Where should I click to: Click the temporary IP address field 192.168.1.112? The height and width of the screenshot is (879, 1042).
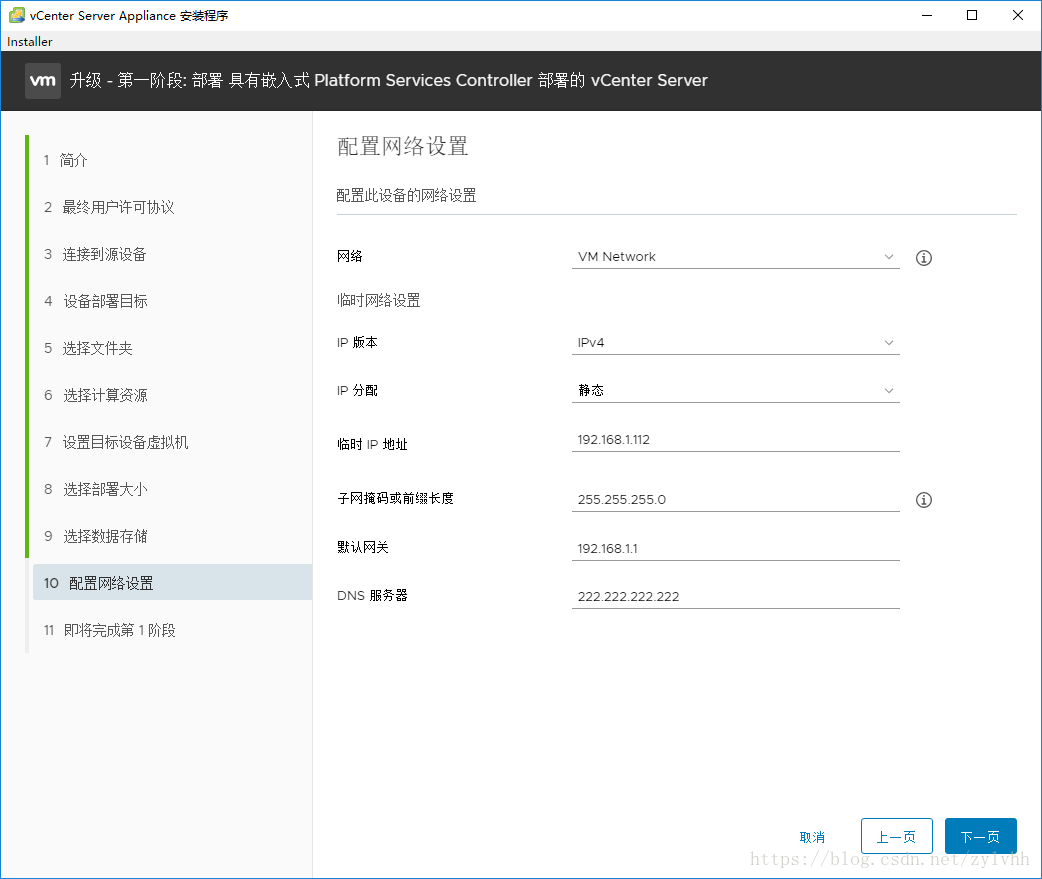736,440
